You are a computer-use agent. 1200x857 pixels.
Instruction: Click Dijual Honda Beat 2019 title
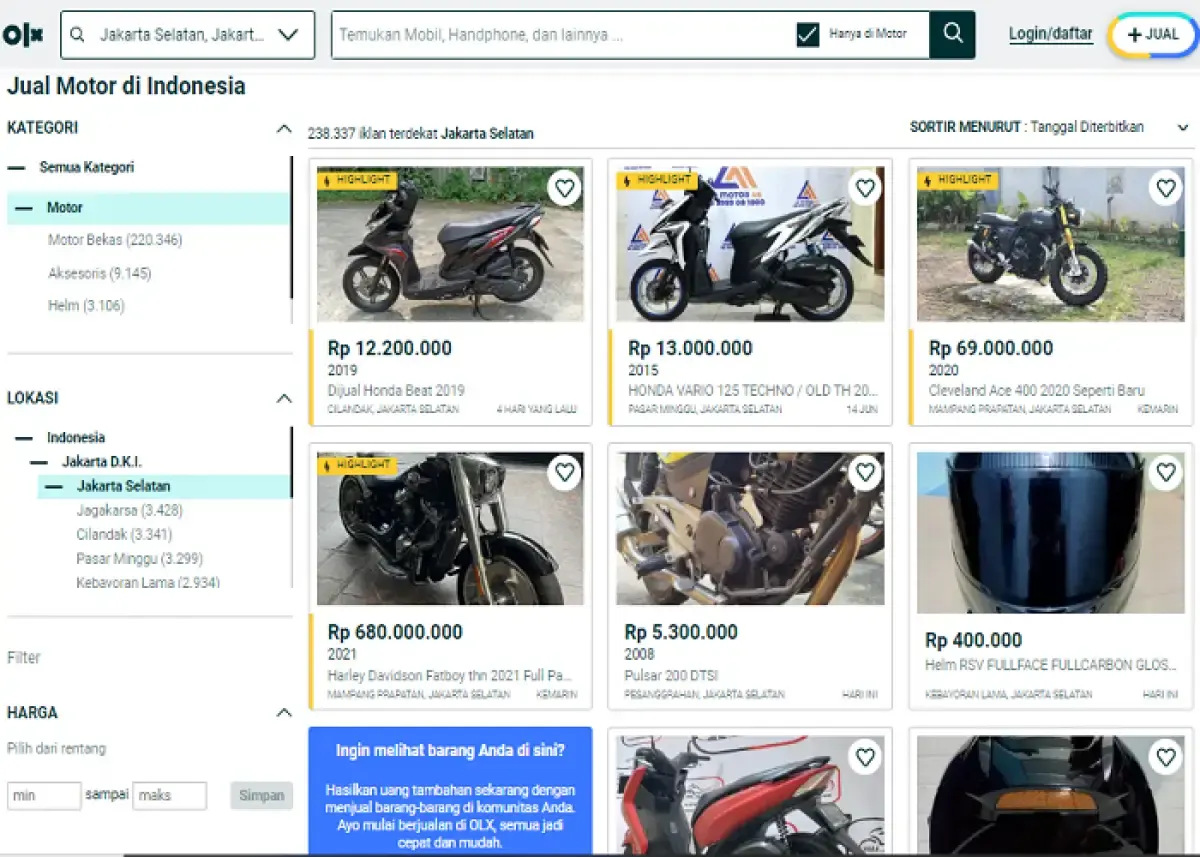coord(396,391)
